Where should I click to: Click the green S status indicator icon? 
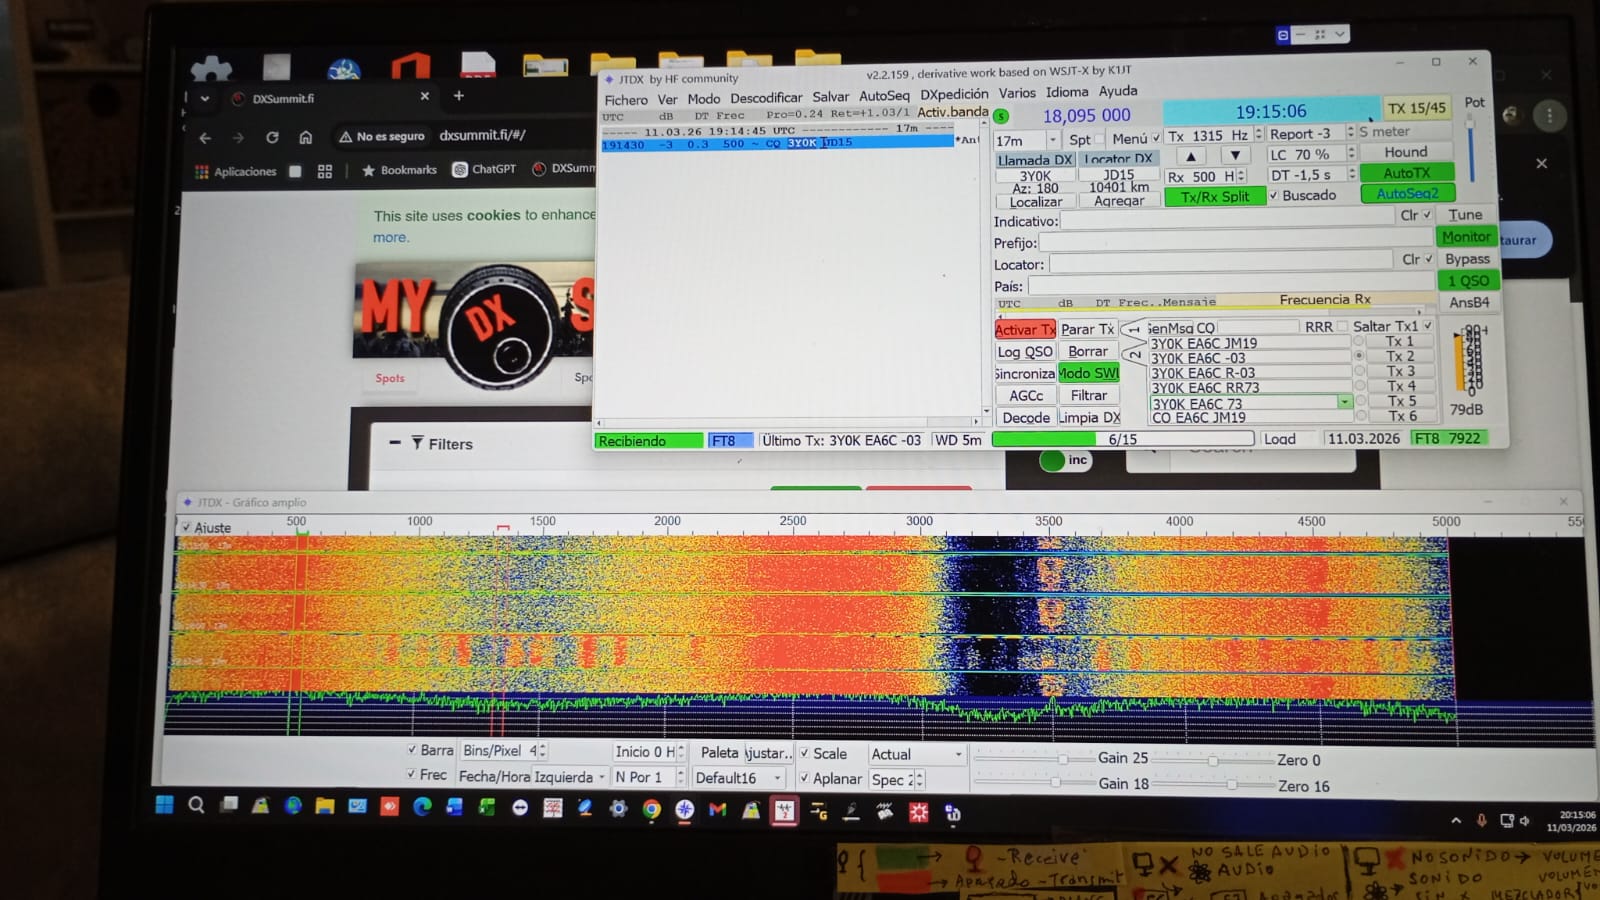pyautogui.click(x=1000, y=116)
